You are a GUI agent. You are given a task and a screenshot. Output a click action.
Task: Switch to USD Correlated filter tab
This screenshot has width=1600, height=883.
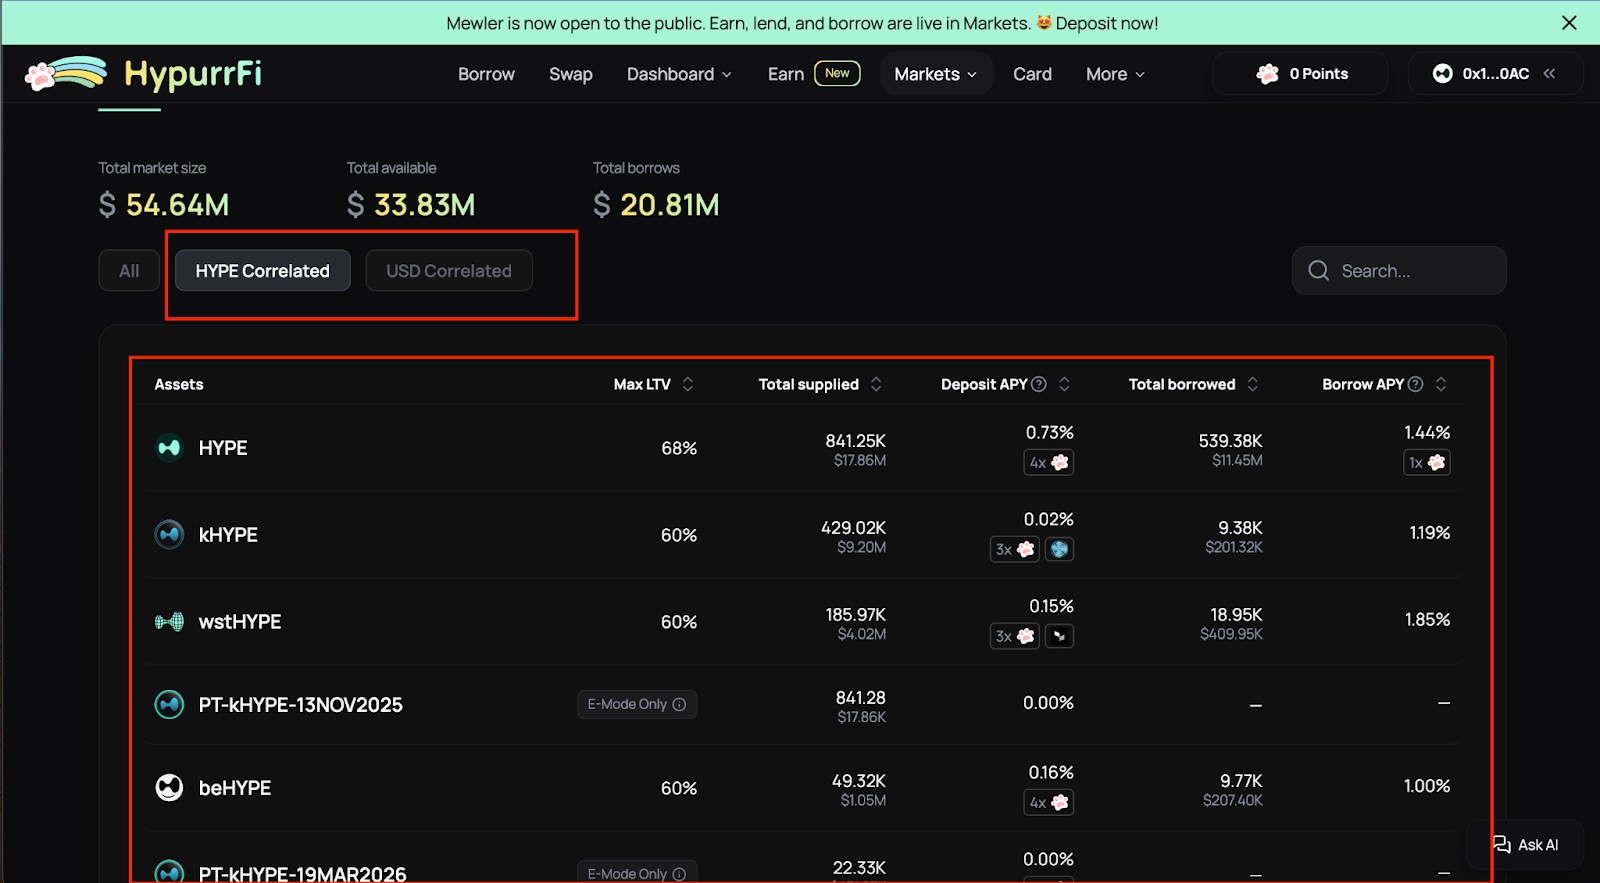pyautogui.click(x=449, y=270)
